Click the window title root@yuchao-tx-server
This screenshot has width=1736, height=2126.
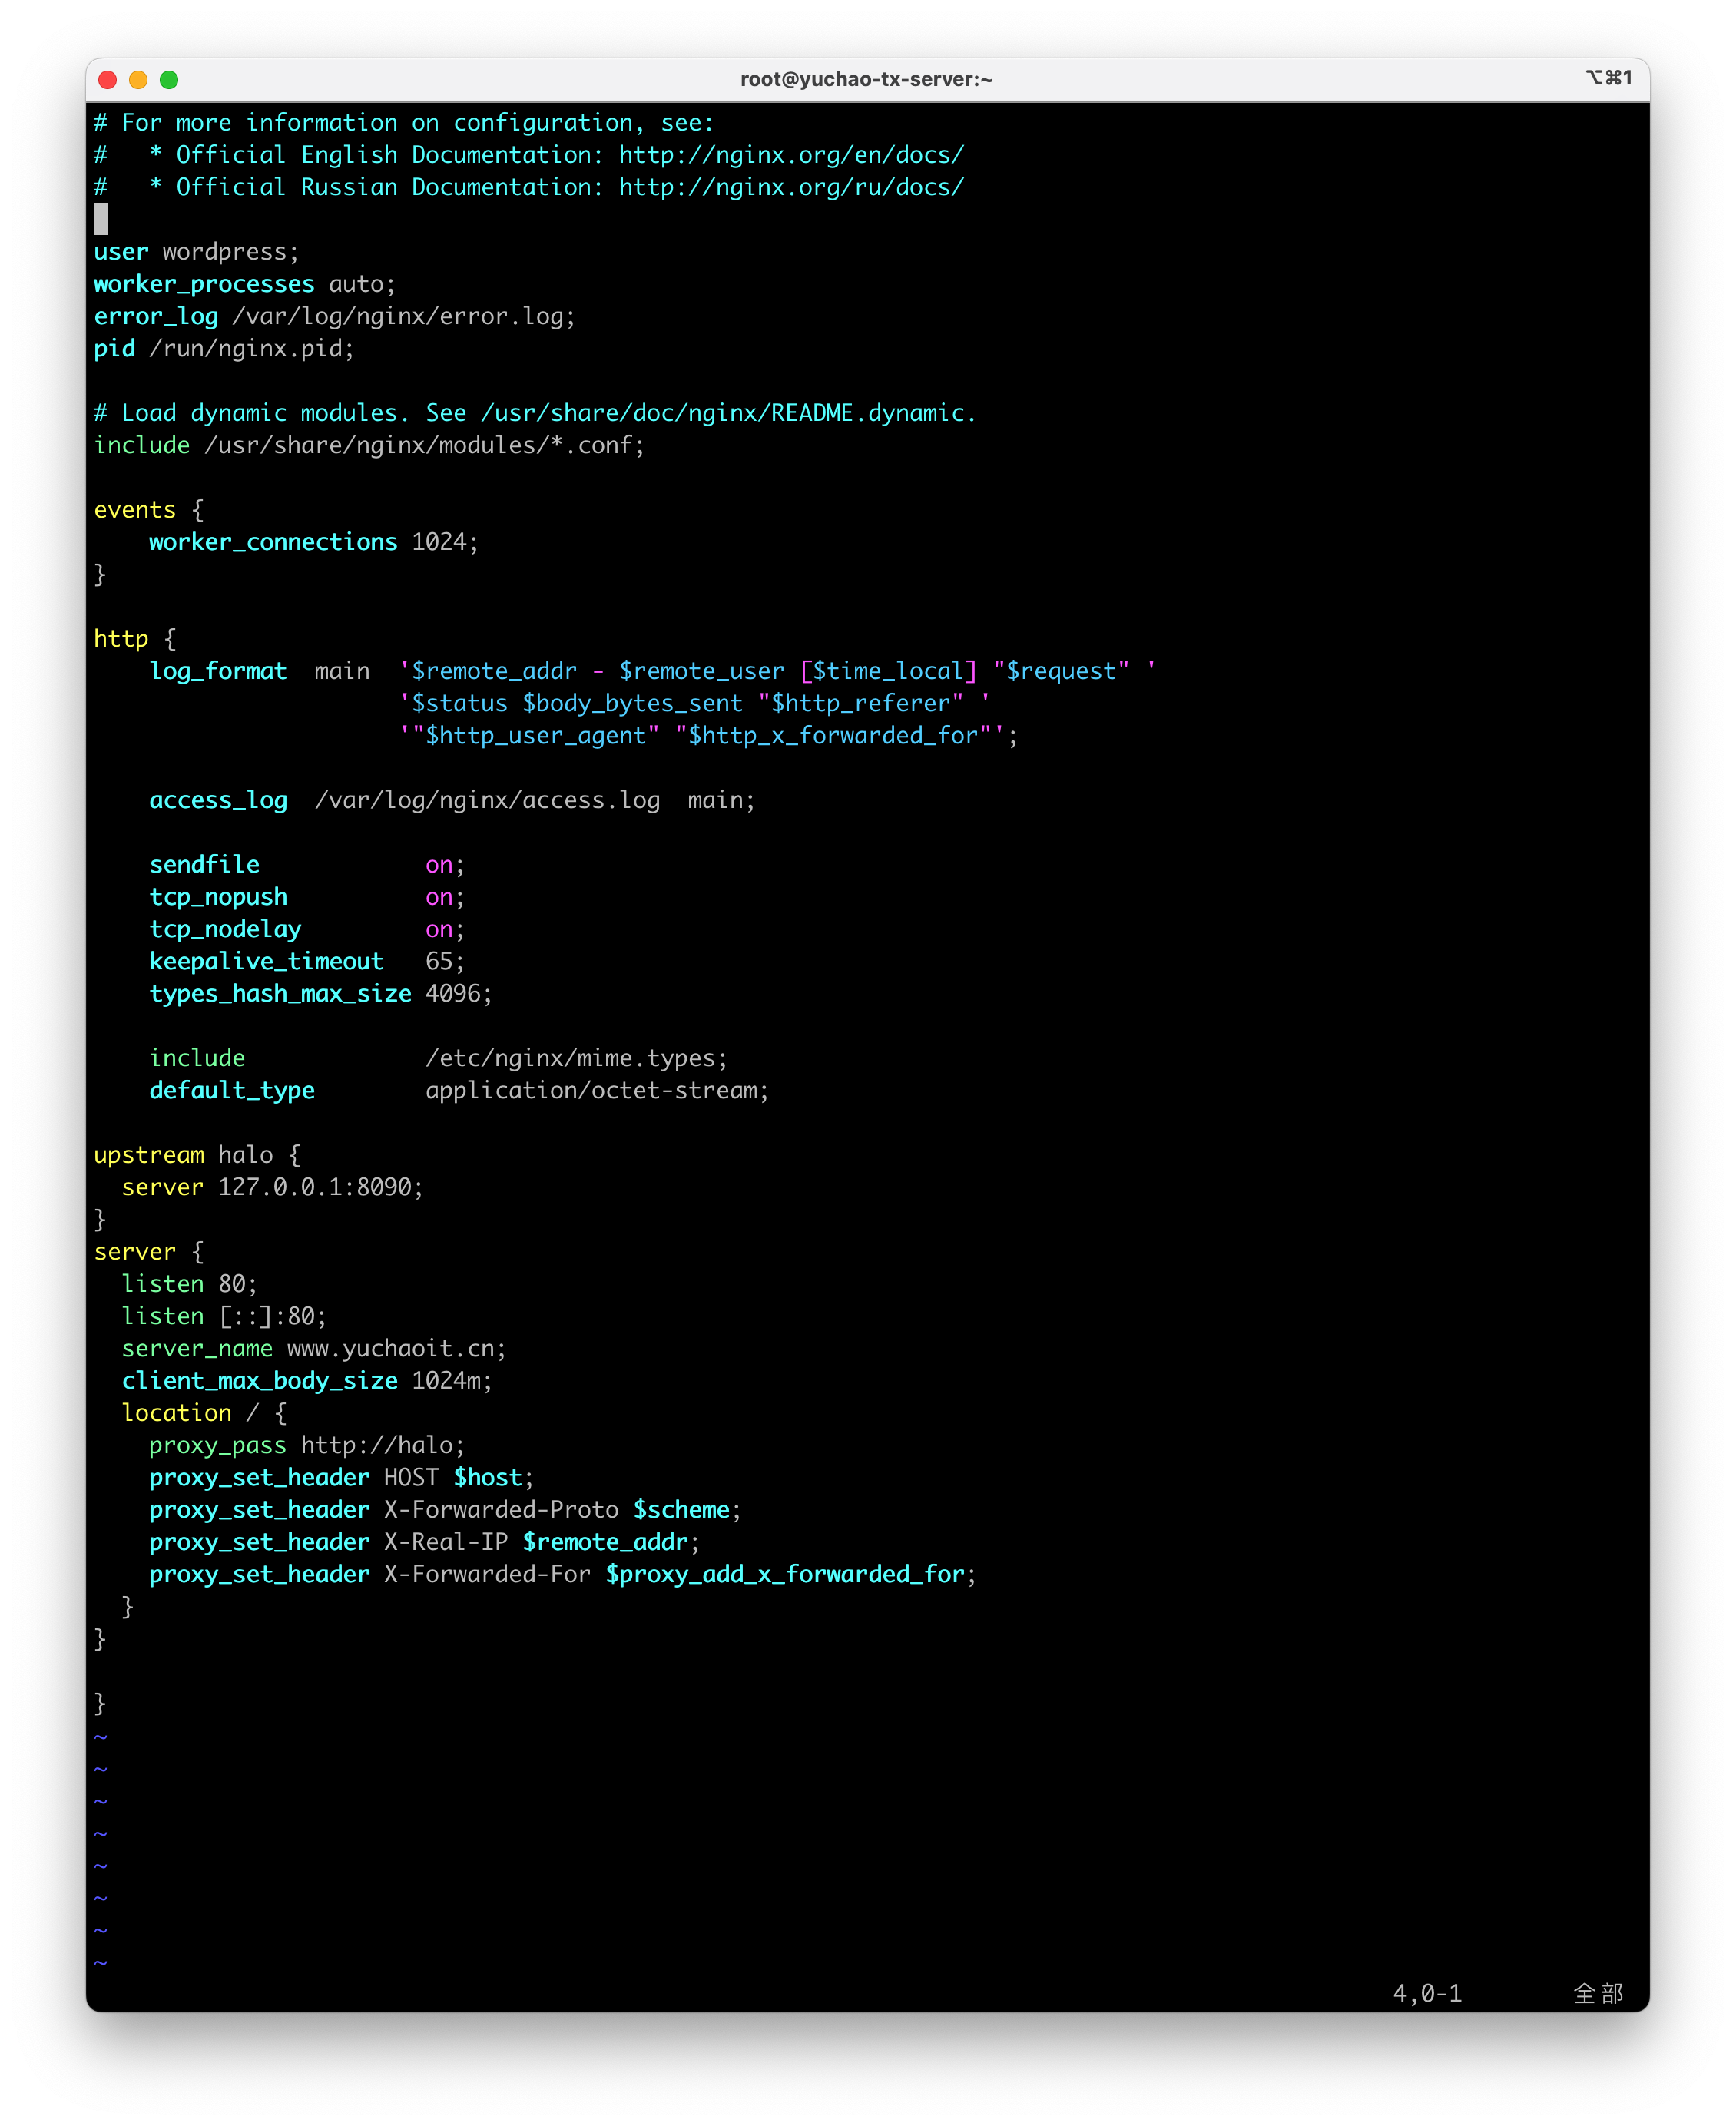[x=866, y=80]
